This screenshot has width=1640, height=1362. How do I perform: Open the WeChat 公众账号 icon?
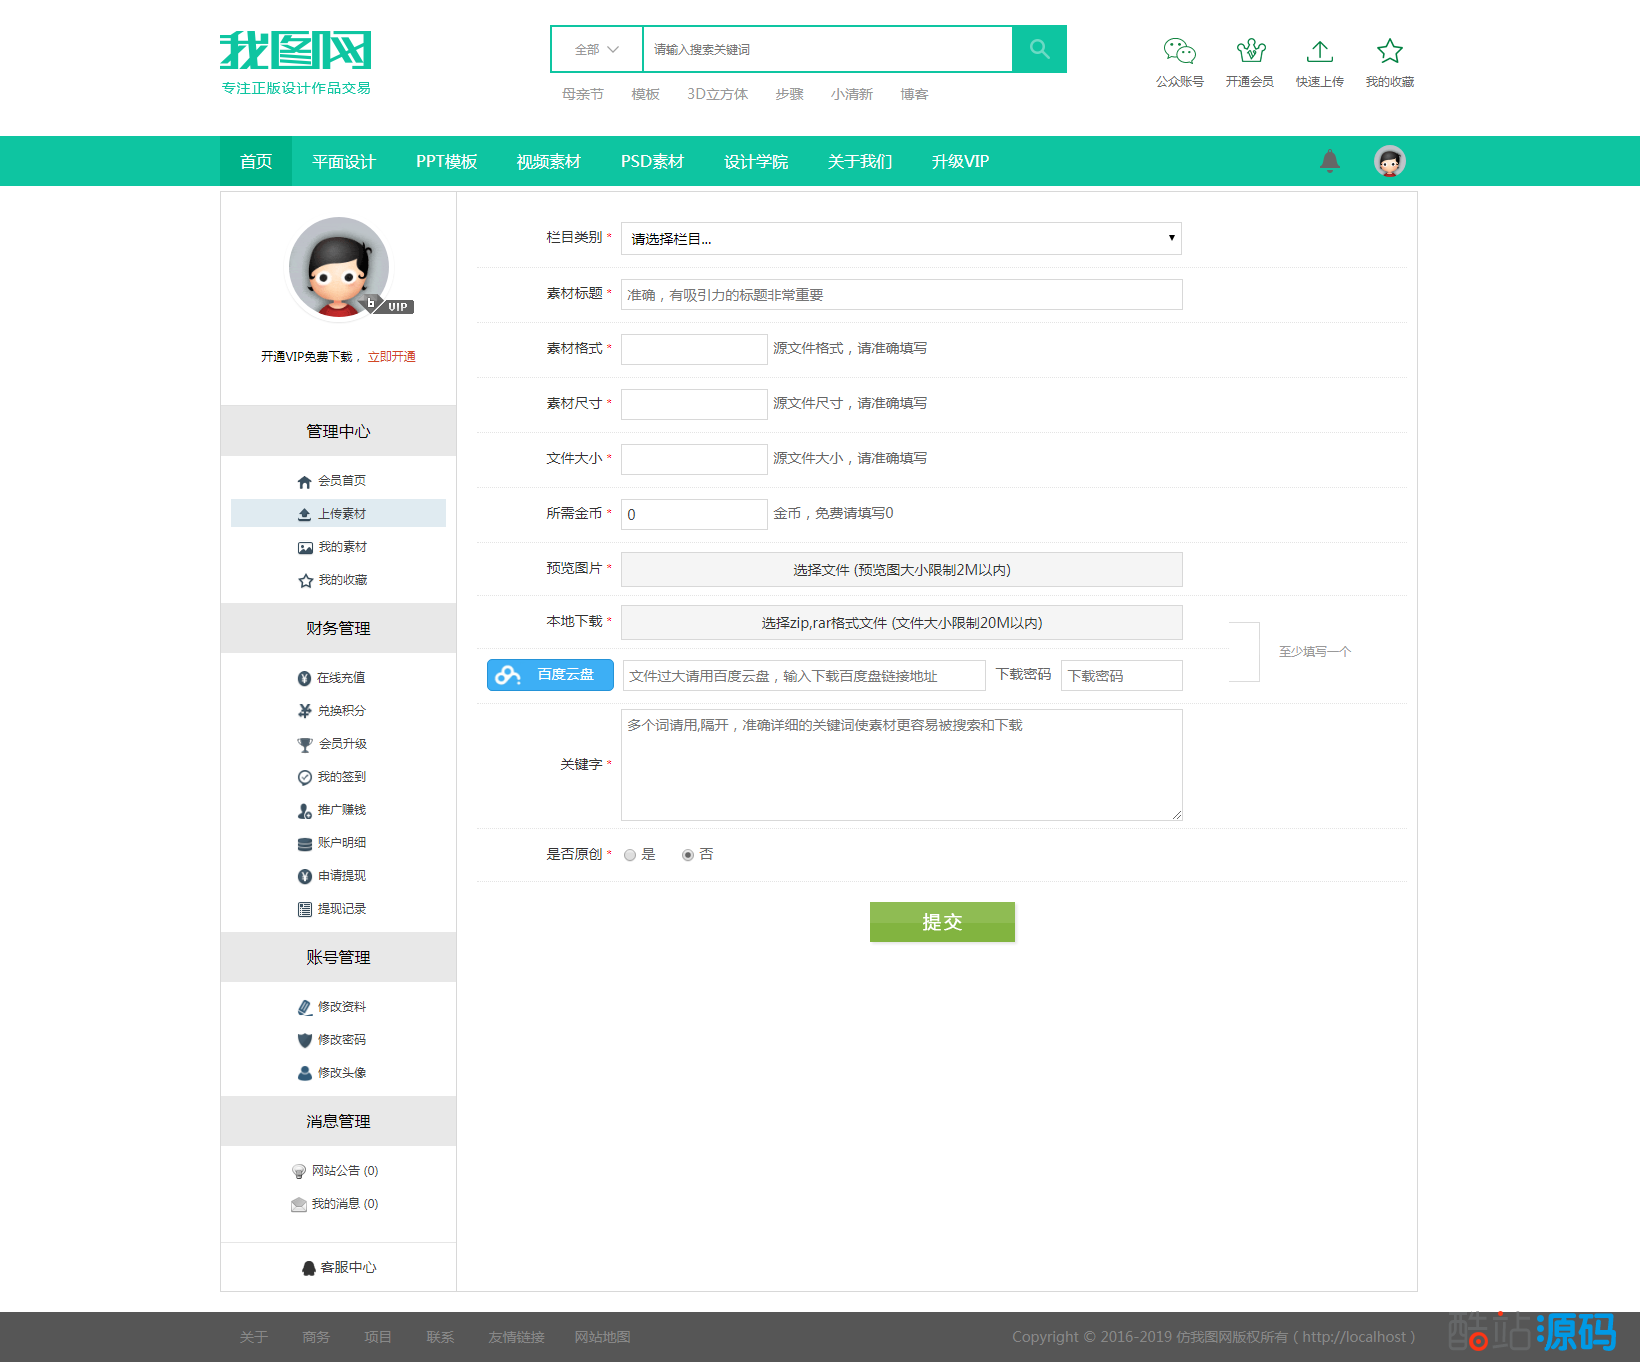point(1179,51)
